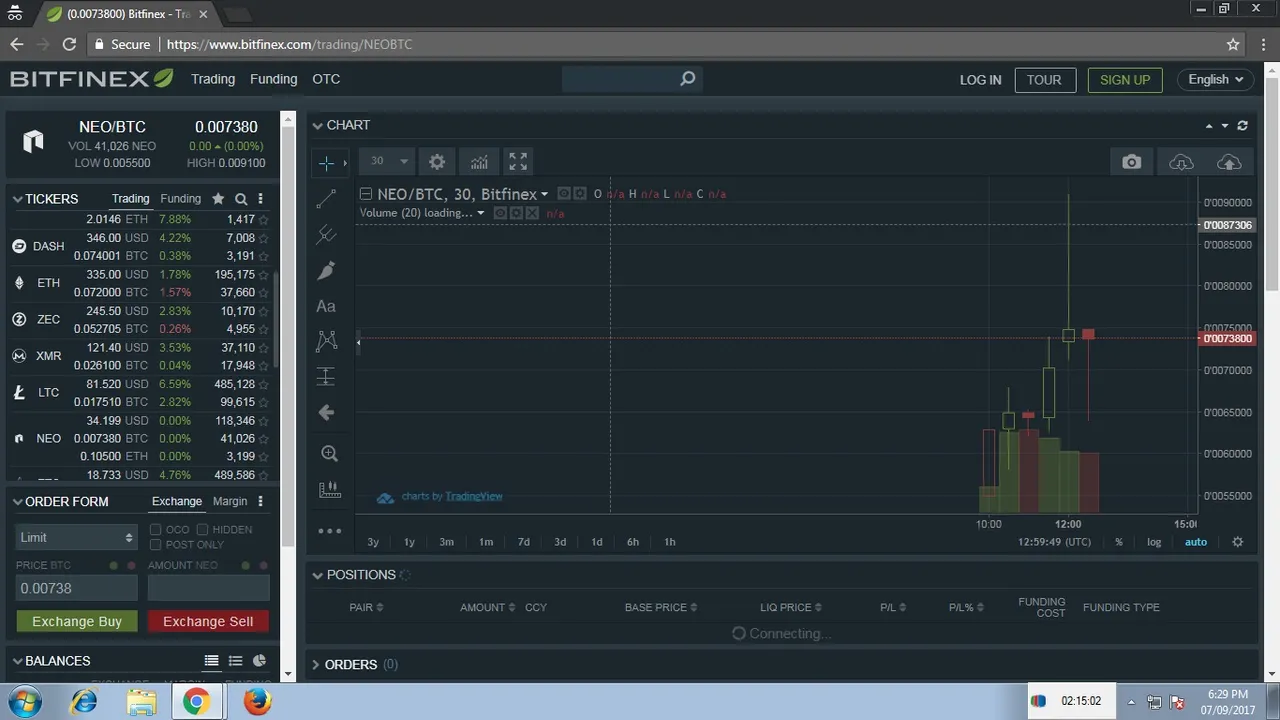This screenshot has height=720, width=1280.
Task: Open the English language dropdown
Action: tap(1216, 80)
